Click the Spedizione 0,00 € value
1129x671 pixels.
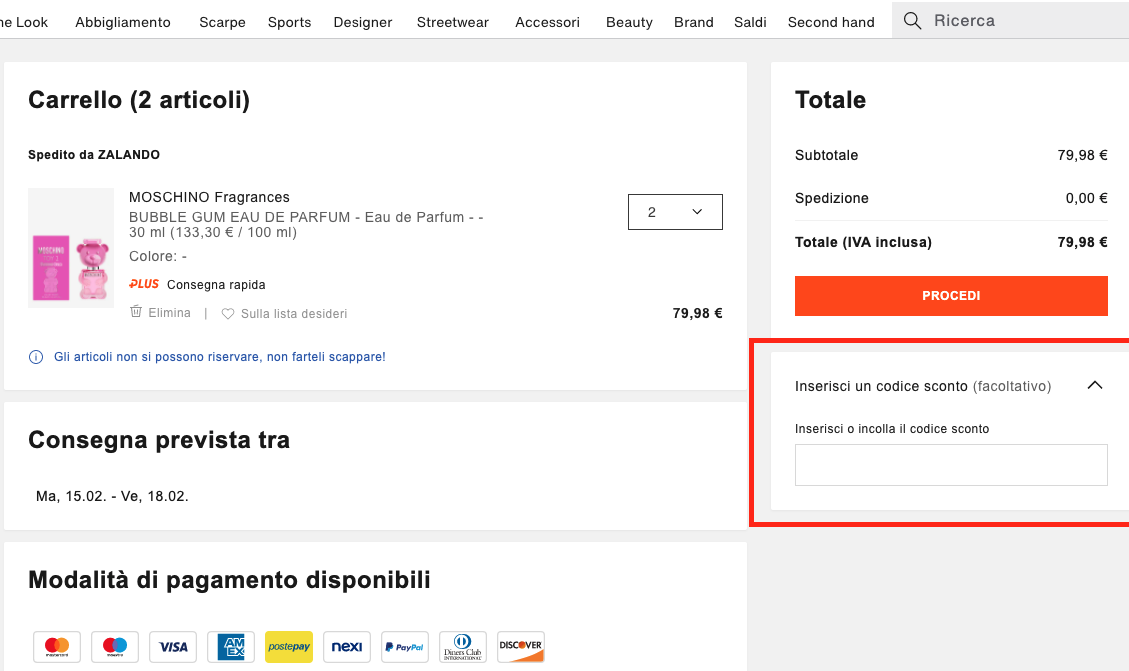point(1087,198)
